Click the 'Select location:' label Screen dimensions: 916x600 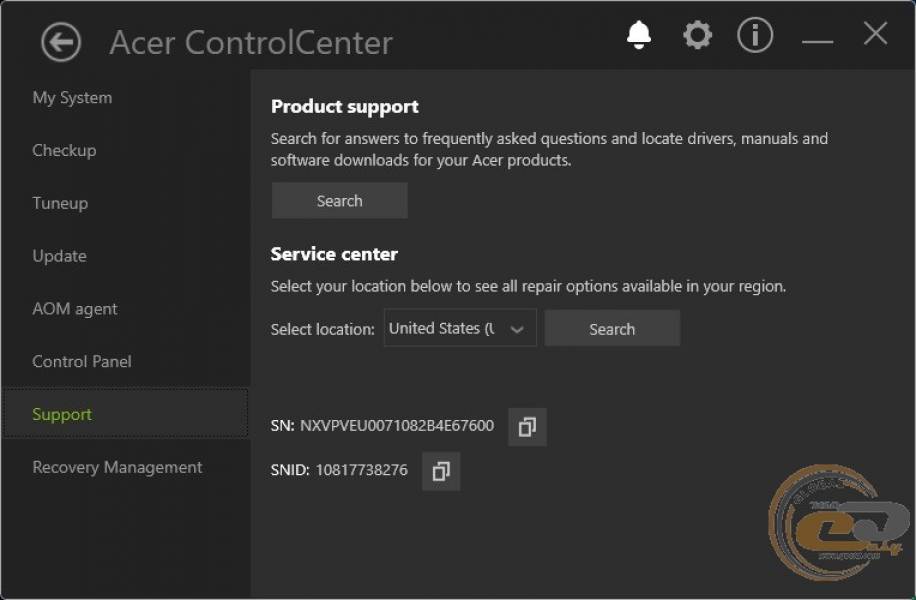(x=322, y=330)
